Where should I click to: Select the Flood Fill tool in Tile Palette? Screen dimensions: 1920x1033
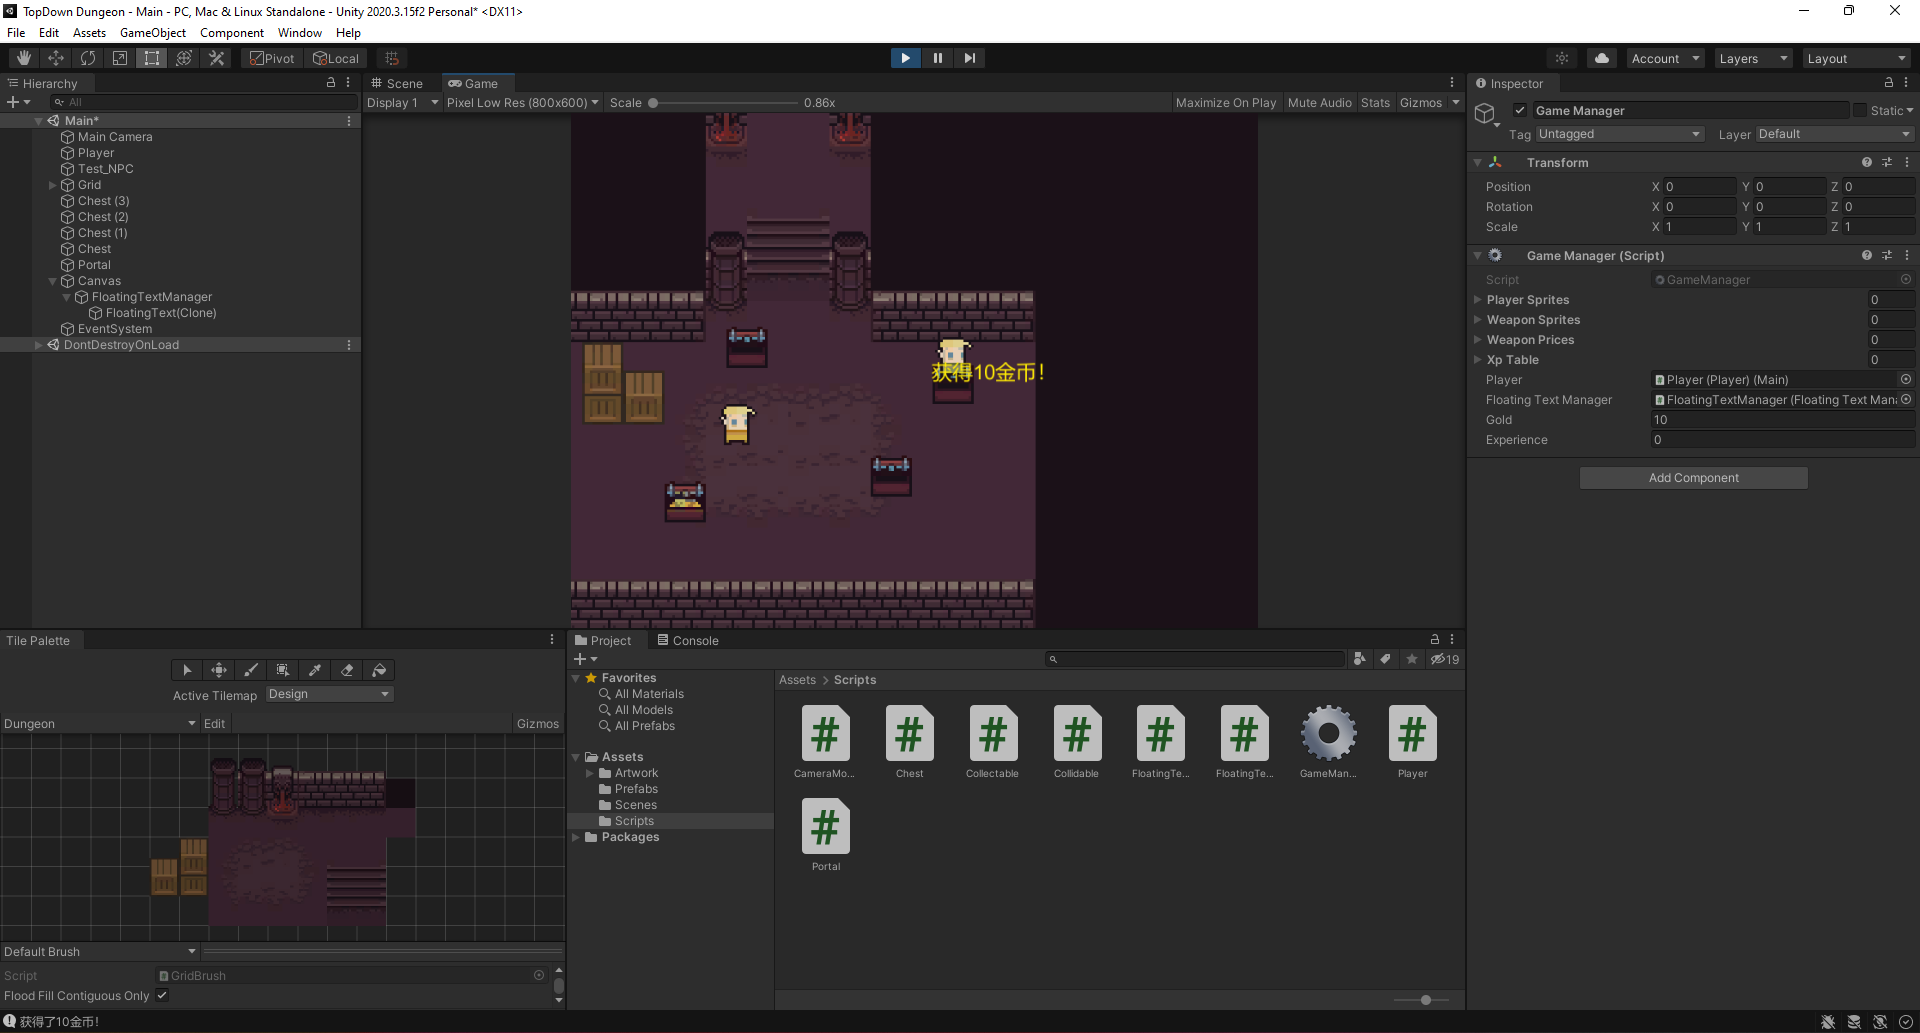point(379,670)
